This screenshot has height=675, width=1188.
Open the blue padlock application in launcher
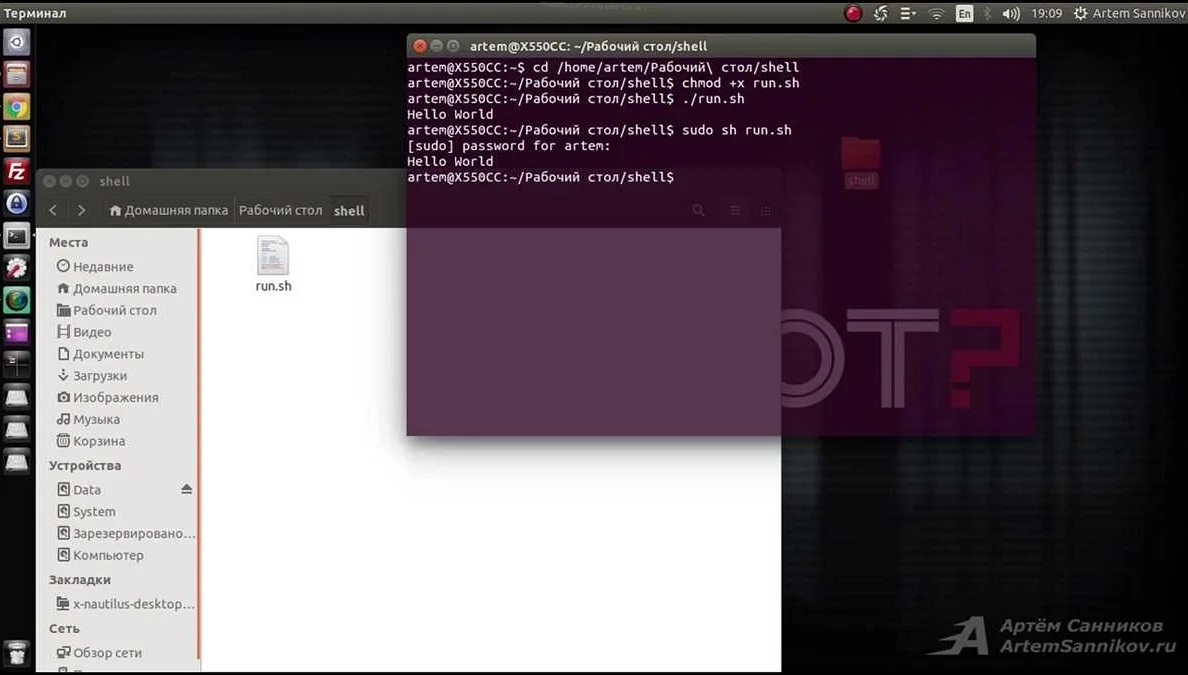17,203
